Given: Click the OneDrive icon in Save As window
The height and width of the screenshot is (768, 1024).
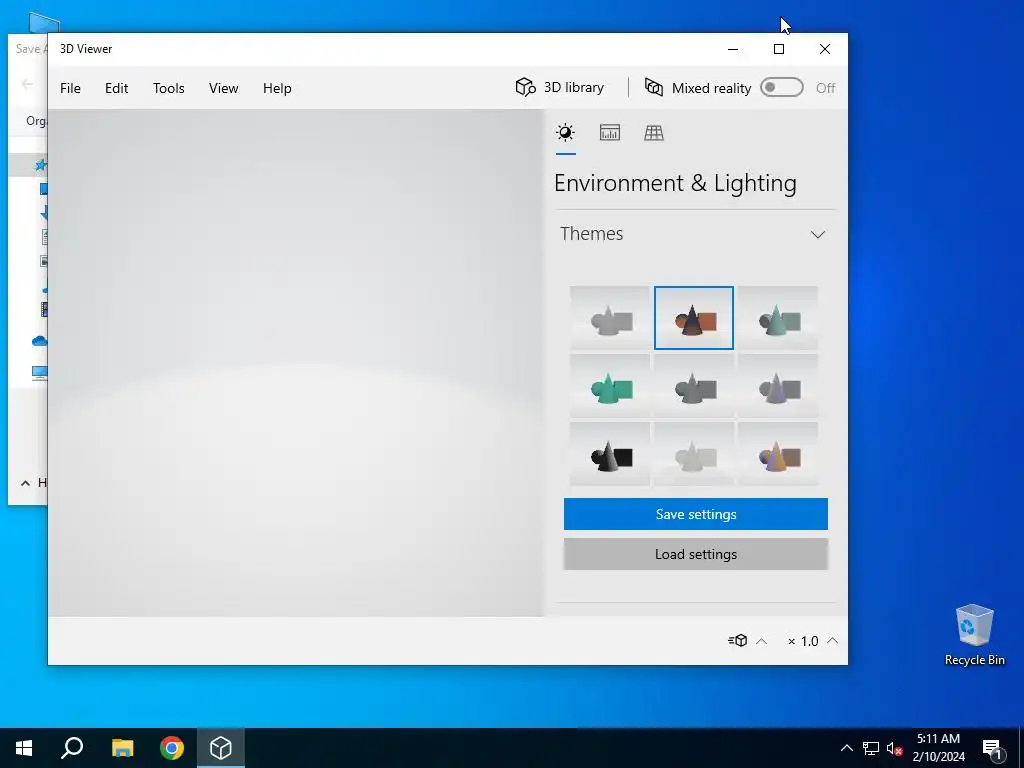Looking at the screenshot, I should coord(40,341).
